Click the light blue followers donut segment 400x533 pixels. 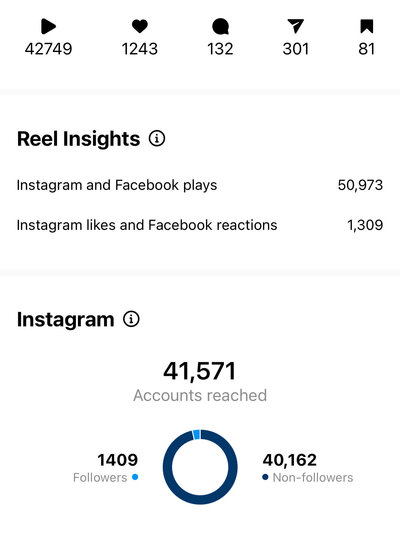click(x=196, y=435)
